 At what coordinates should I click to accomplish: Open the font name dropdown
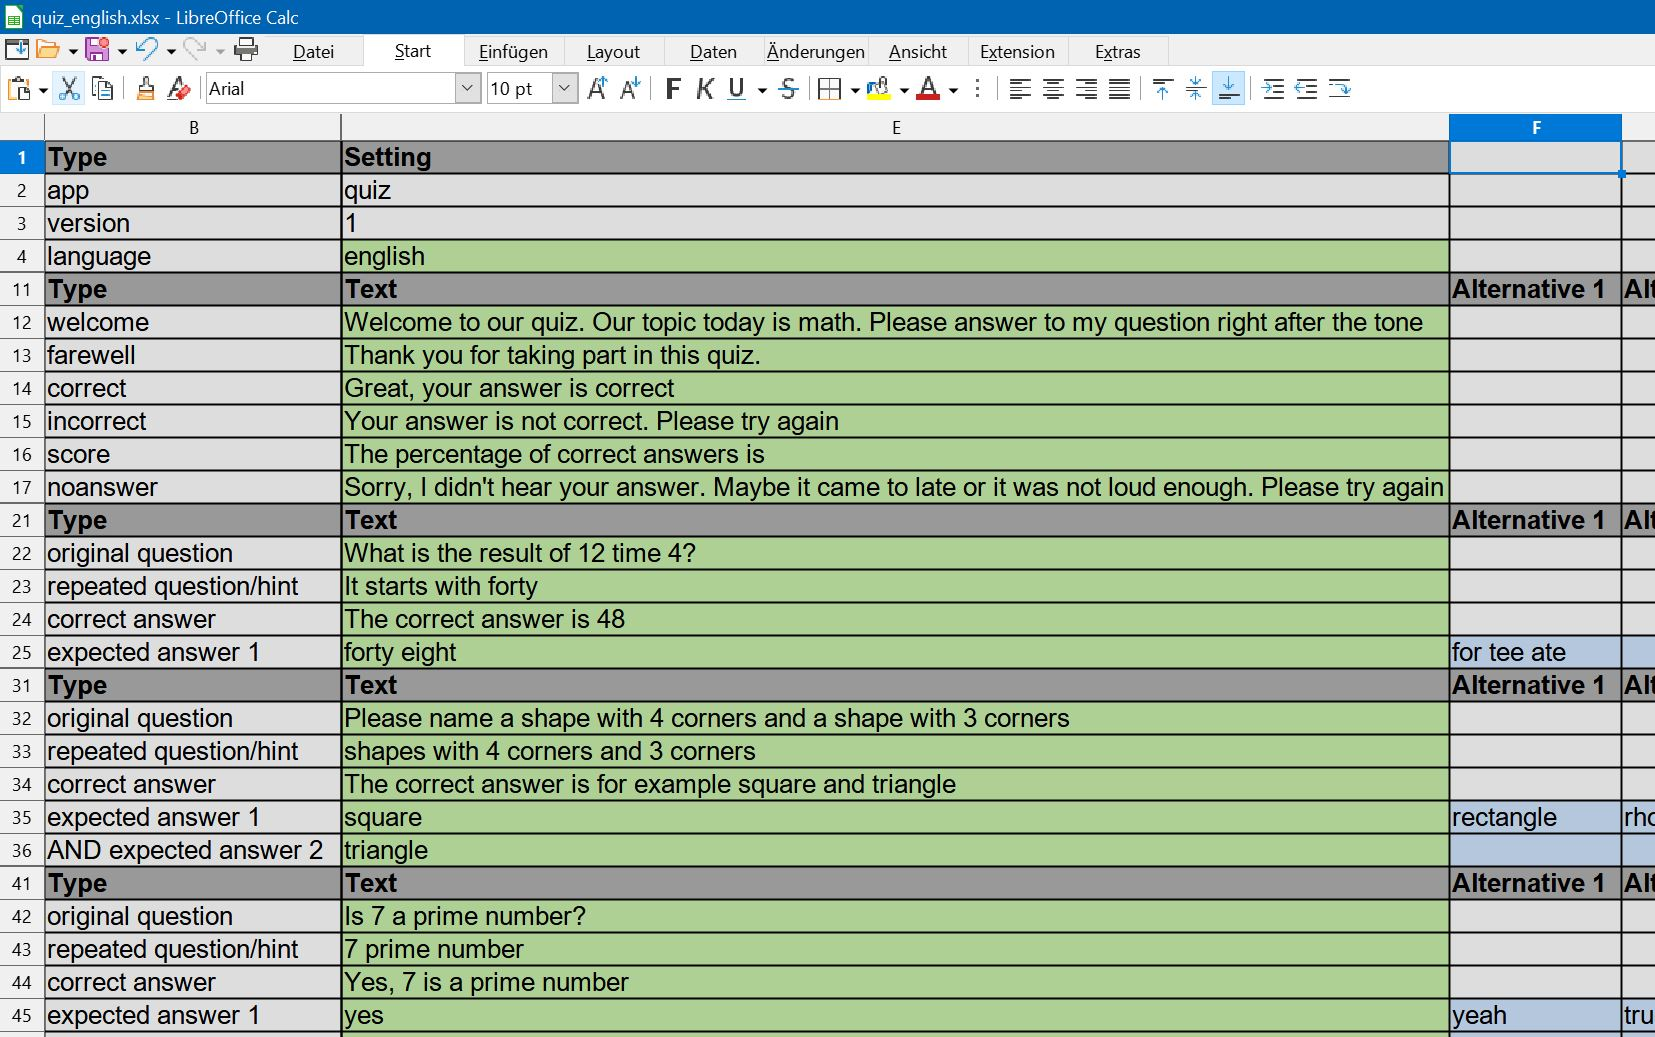(467, 89)
